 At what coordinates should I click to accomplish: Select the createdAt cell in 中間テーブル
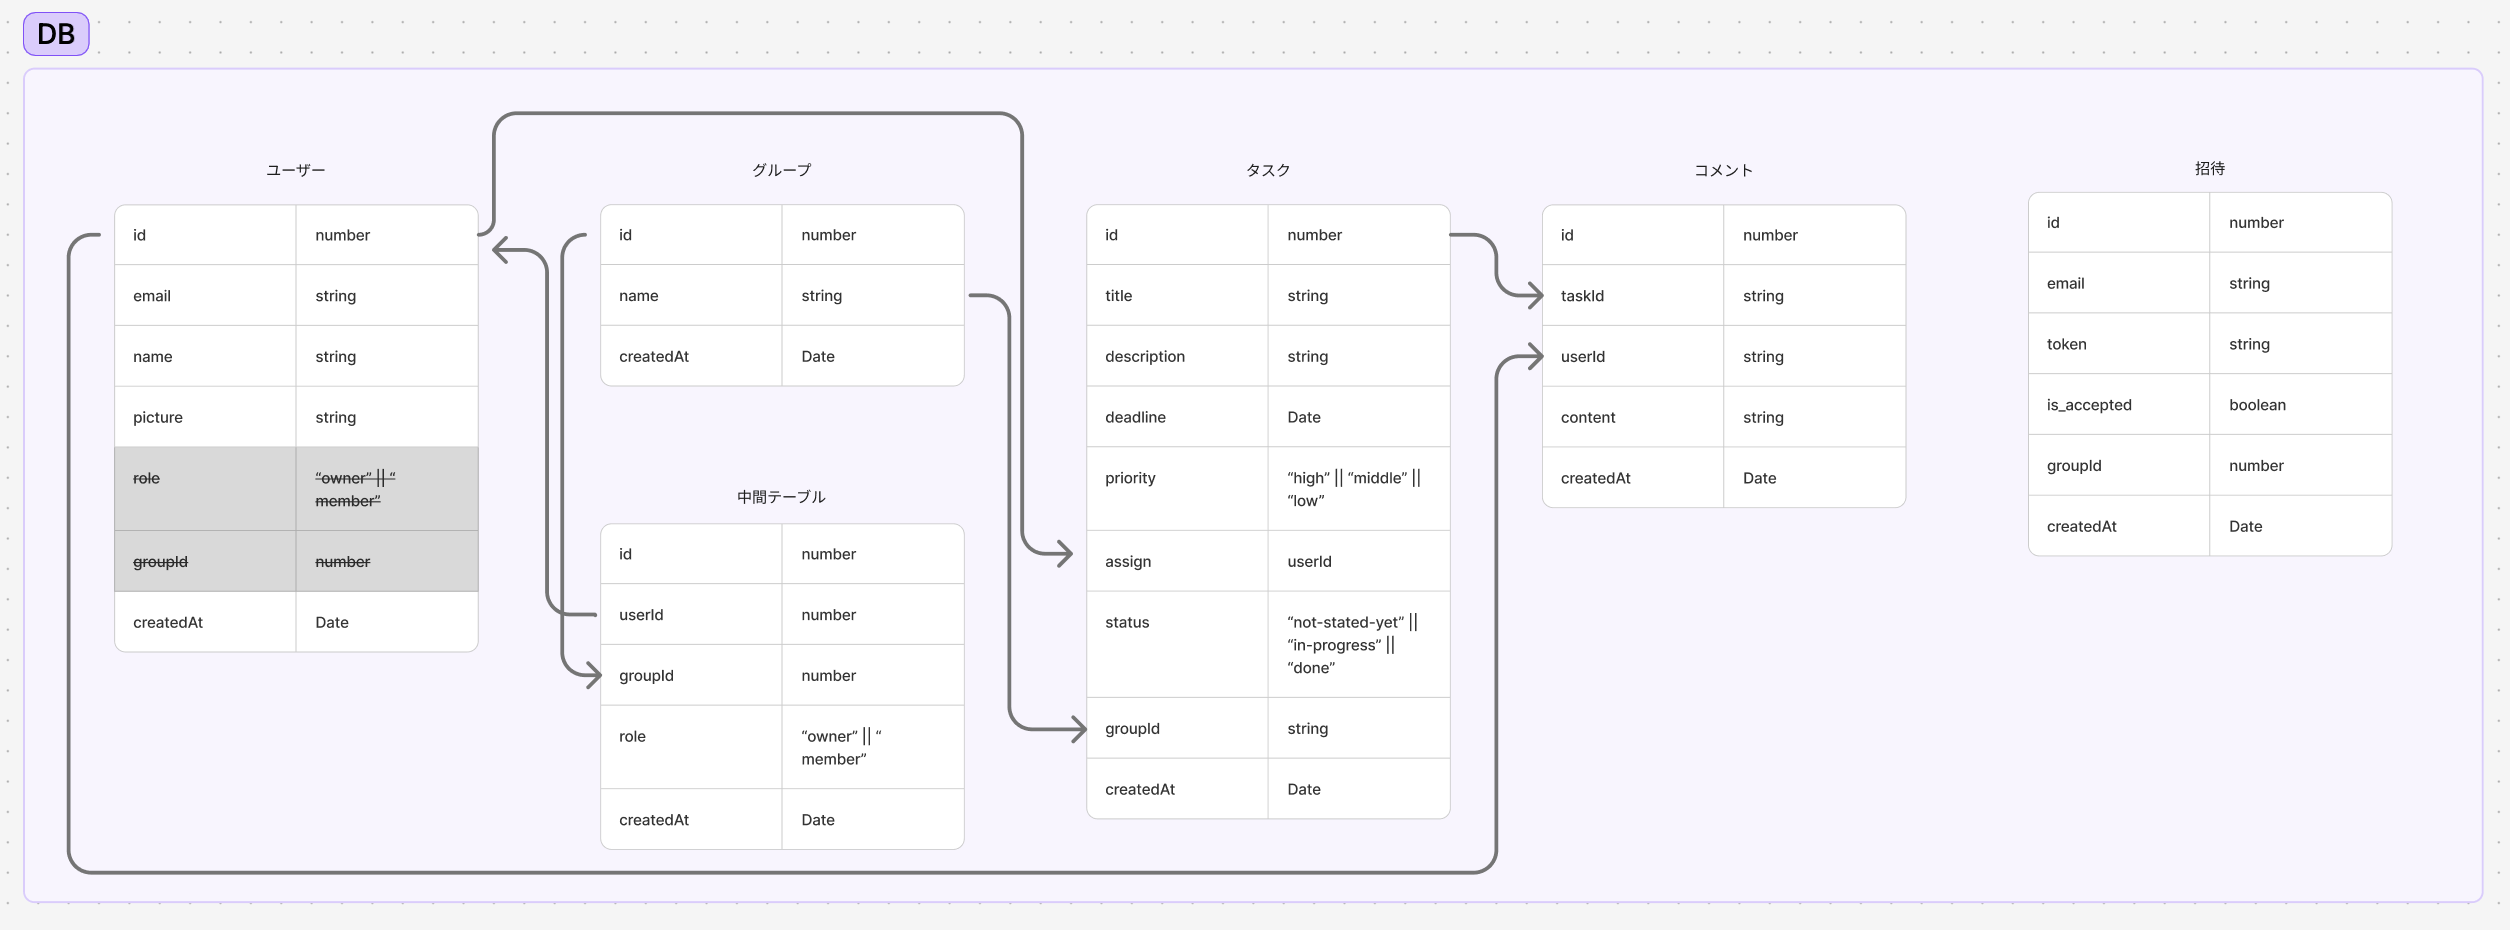pos(691,820)
